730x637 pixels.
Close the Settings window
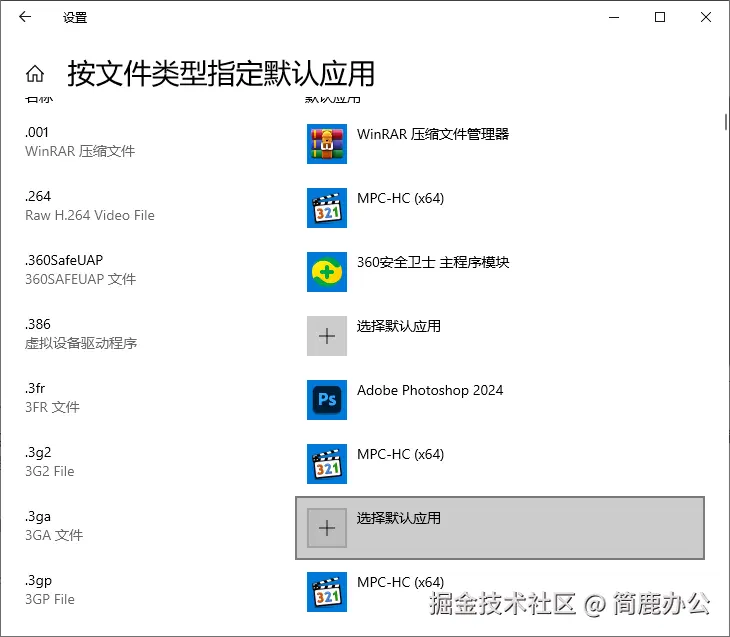(x=706, y=17)
